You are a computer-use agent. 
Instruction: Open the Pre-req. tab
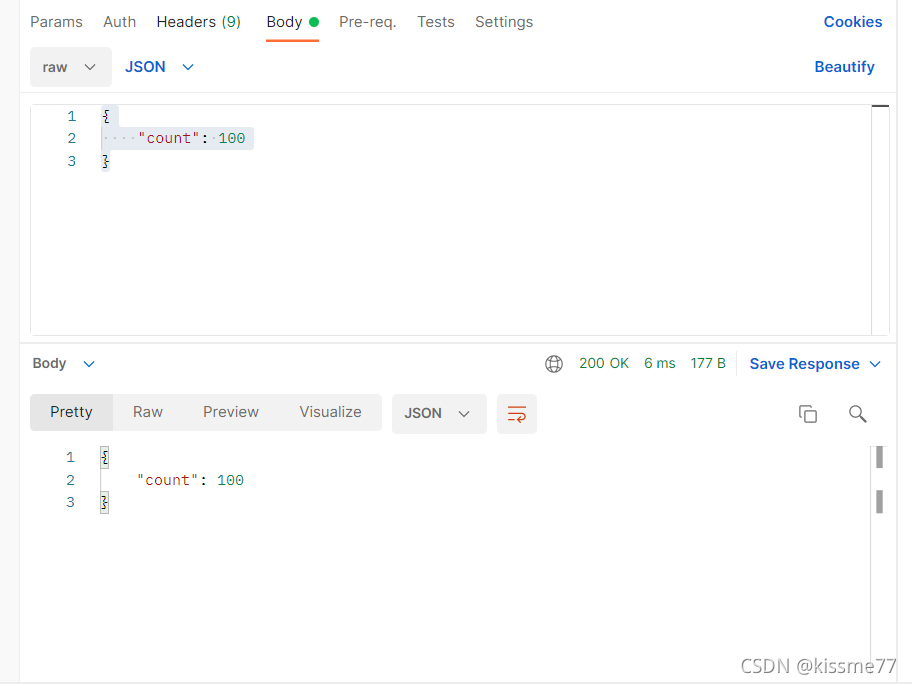pos(367,22)
